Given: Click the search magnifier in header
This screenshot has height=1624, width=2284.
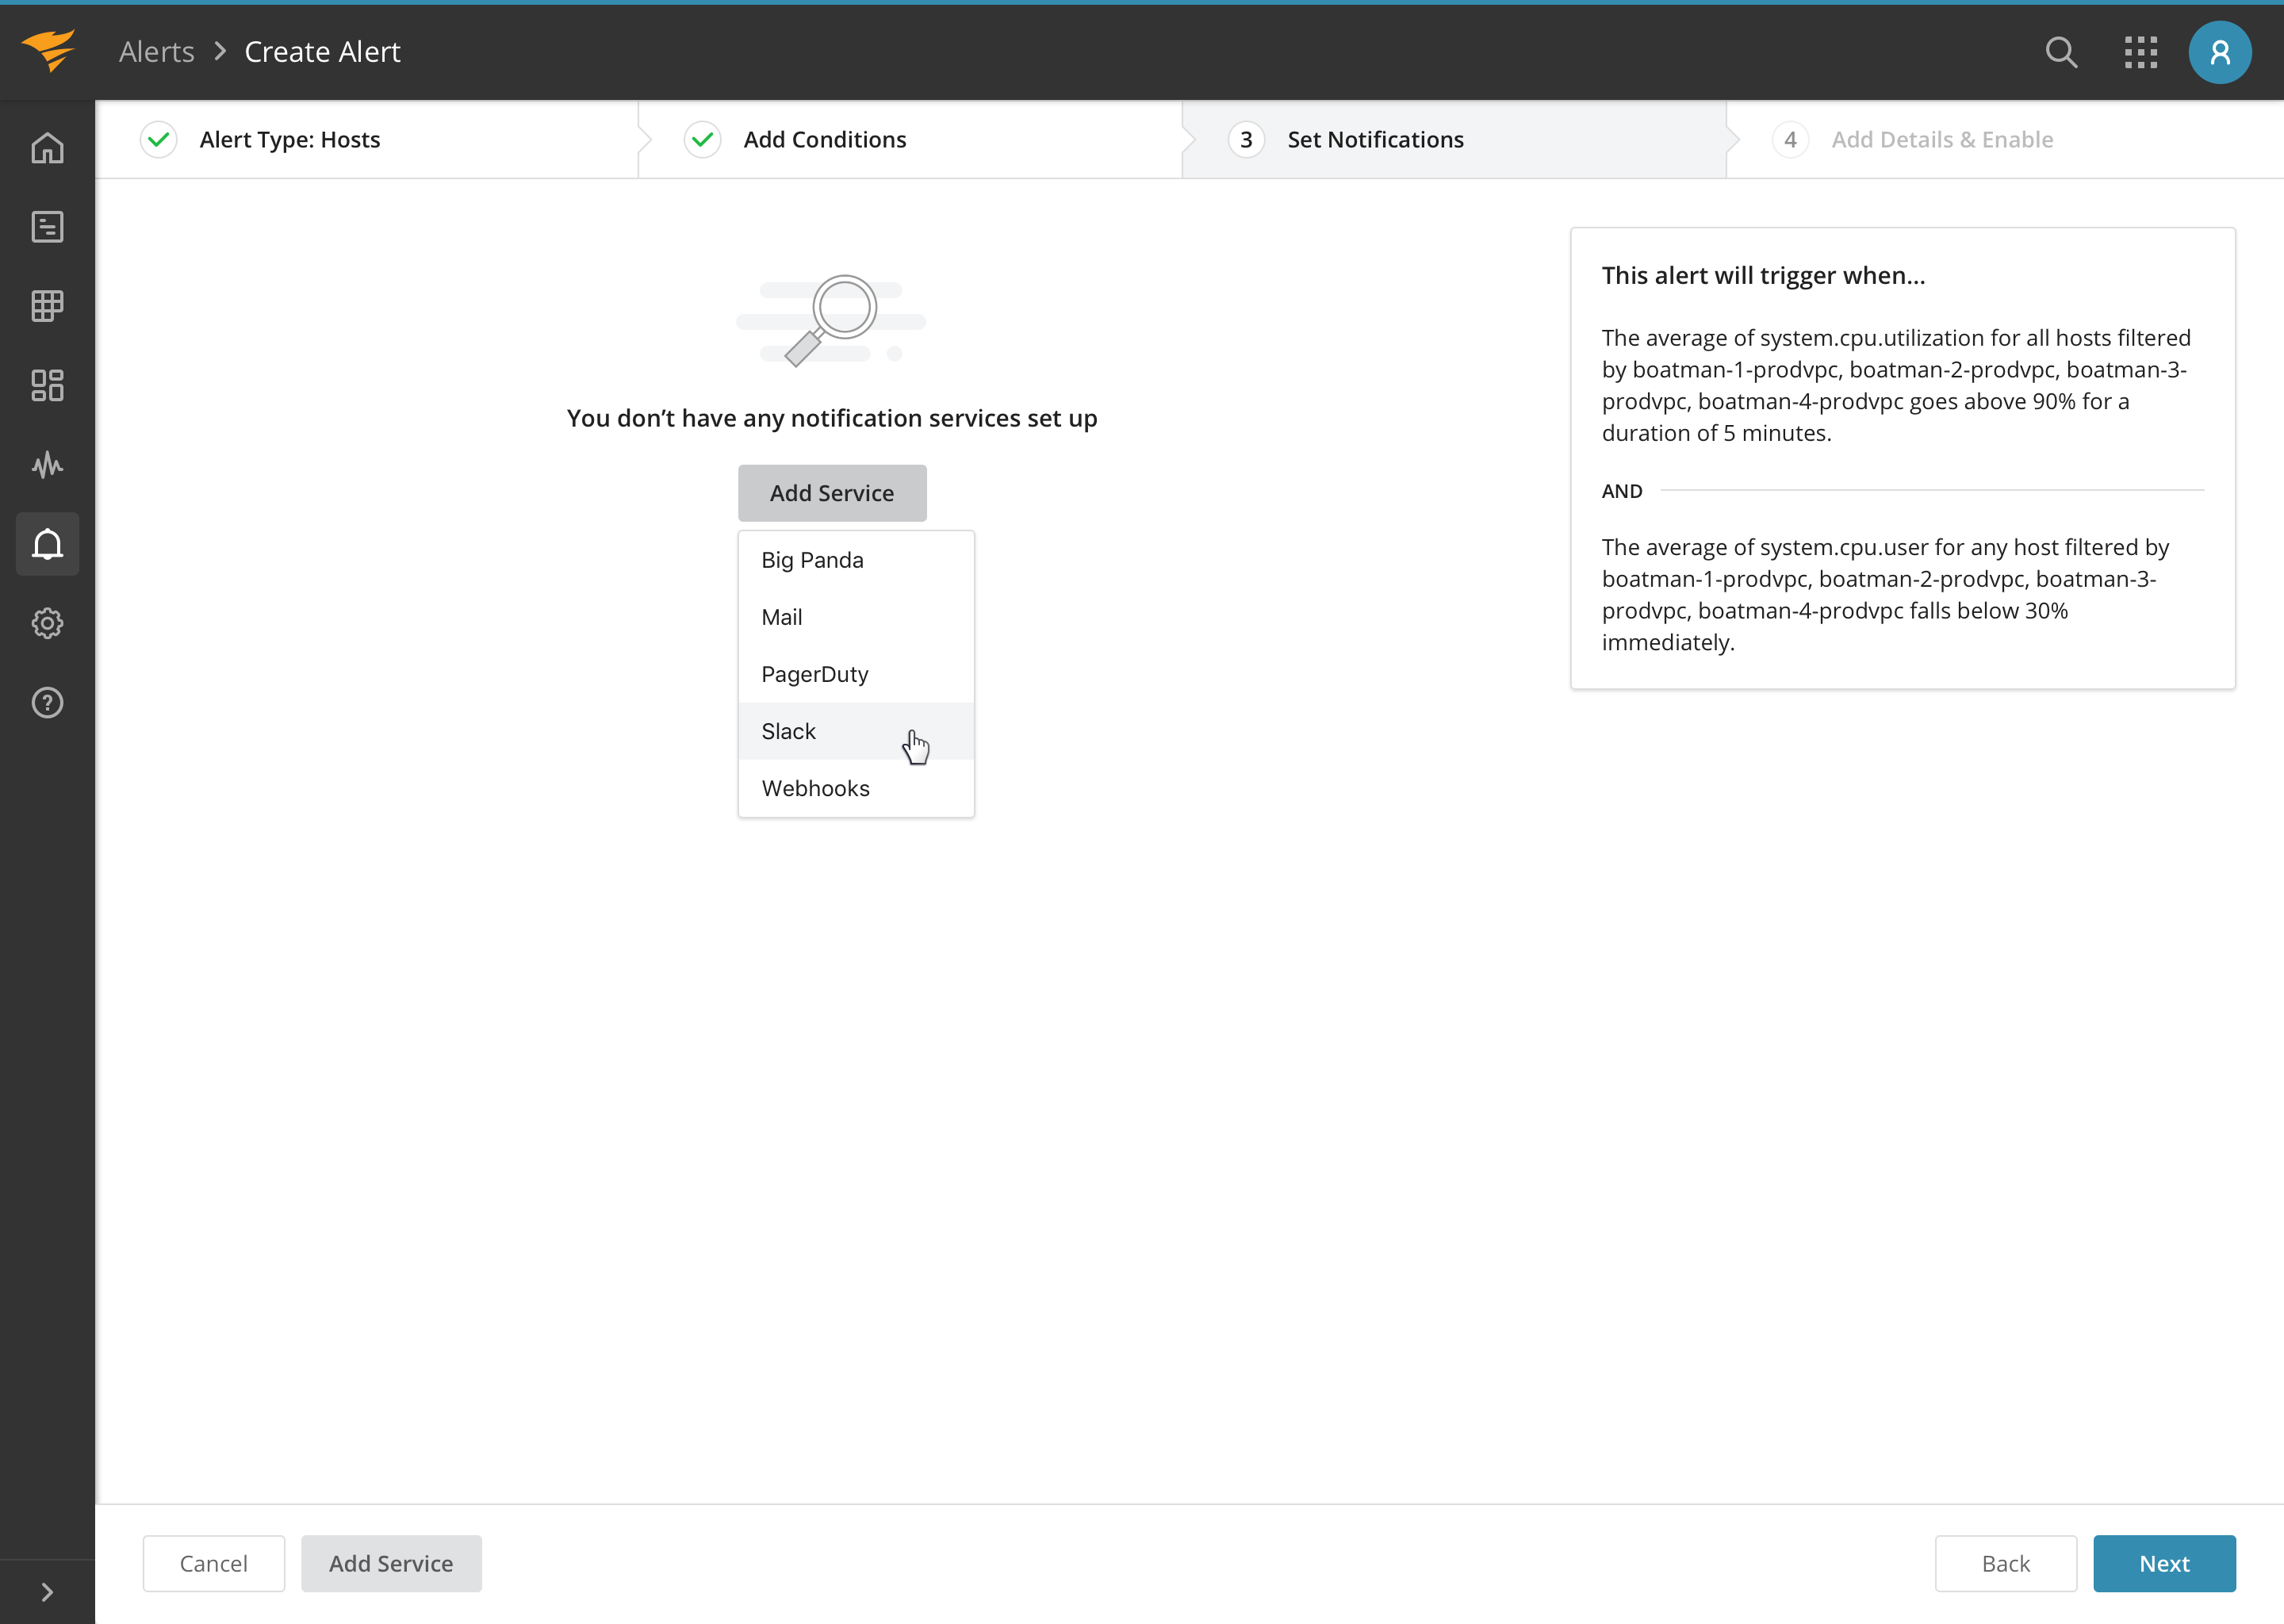Looking at the screenshot, I should click(2061, 52).
